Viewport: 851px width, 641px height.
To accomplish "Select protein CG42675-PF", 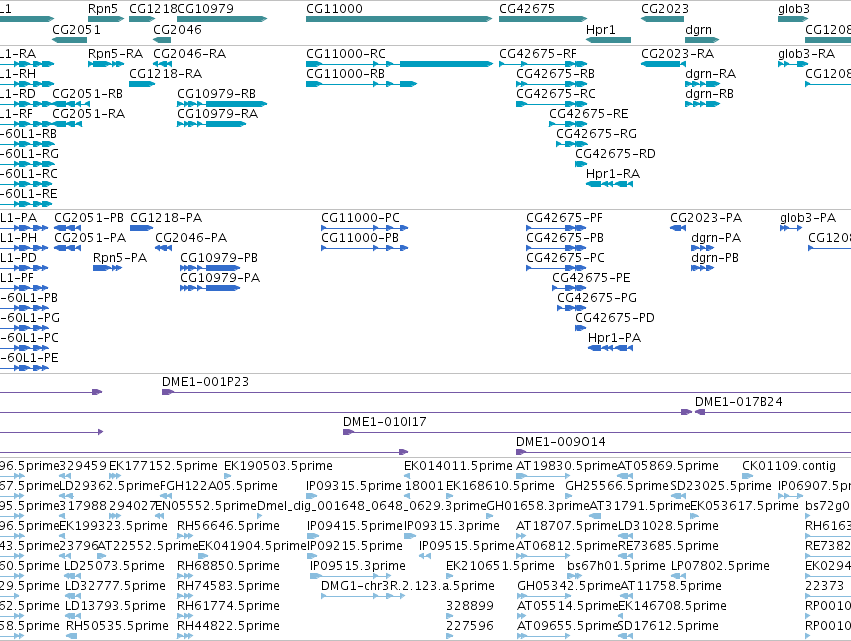I will coord(564,218).
